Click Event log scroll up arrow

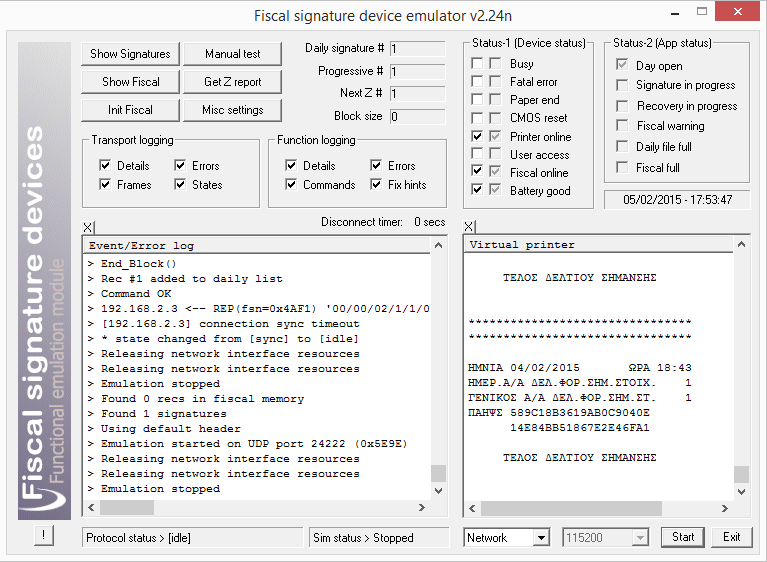click(438, 245)
